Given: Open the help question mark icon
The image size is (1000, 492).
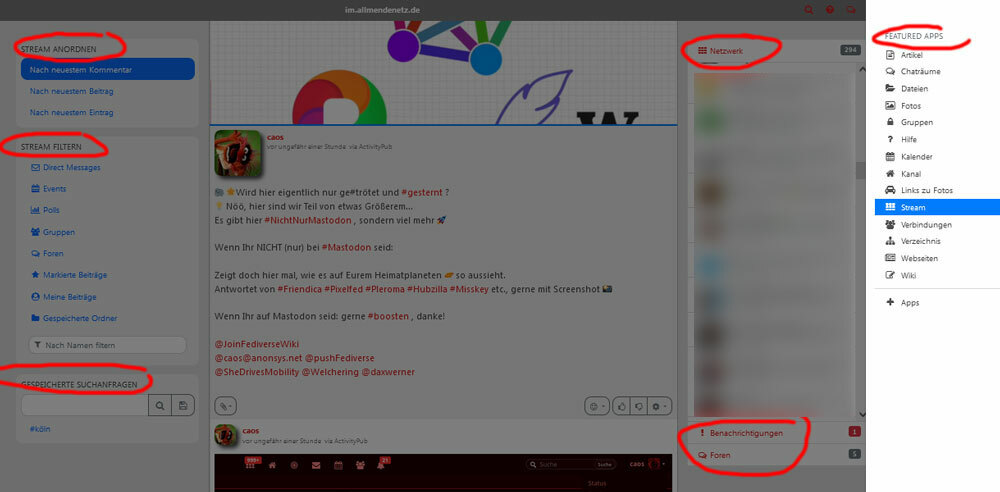Looking at the screenshot, I should (x=830, y=10).
